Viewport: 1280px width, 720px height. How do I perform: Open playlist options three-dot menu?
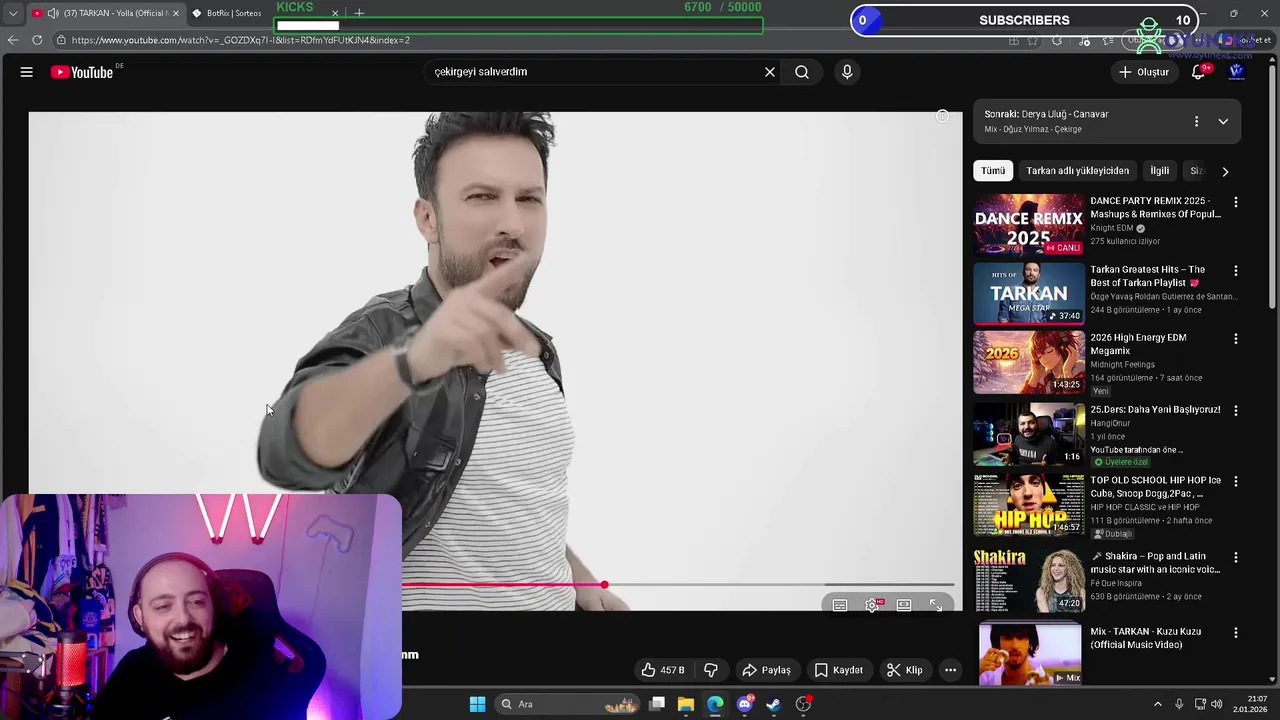(1196, 121)
